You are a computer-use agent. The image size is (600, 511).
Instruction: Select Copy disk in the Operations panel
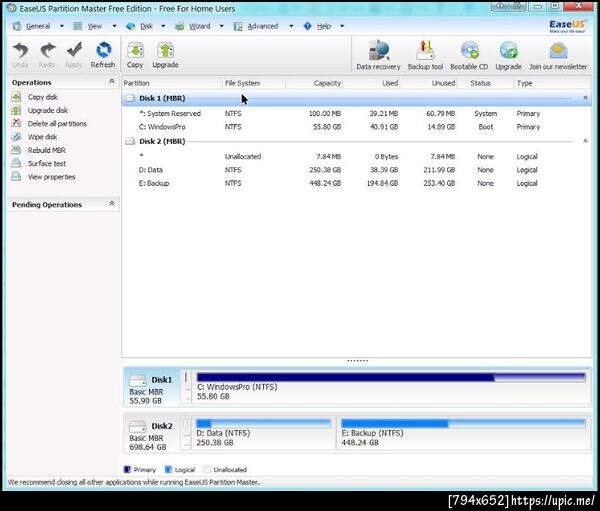coord(42,97)
